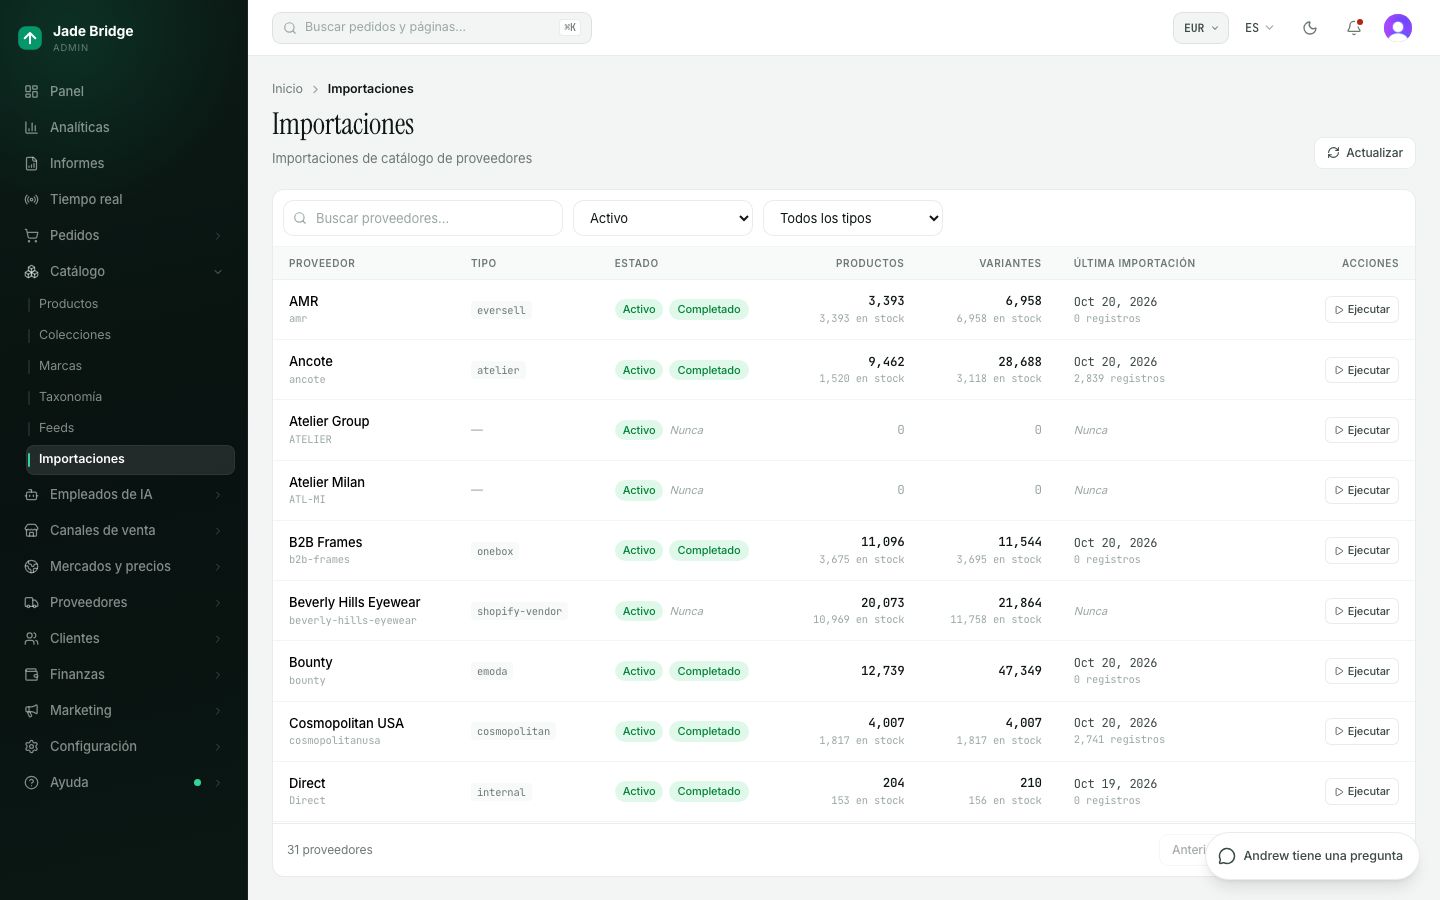
Task: Expand Canales de venta section
Action: 124,530
